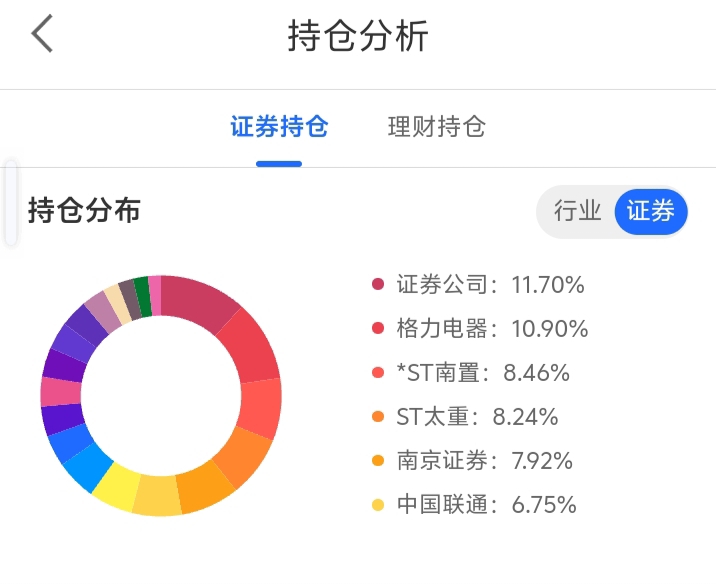The width and height of the screenshot is (716, 584).
Task: Click the crimson dot beside 证券公司
Action: coord(378,285)
